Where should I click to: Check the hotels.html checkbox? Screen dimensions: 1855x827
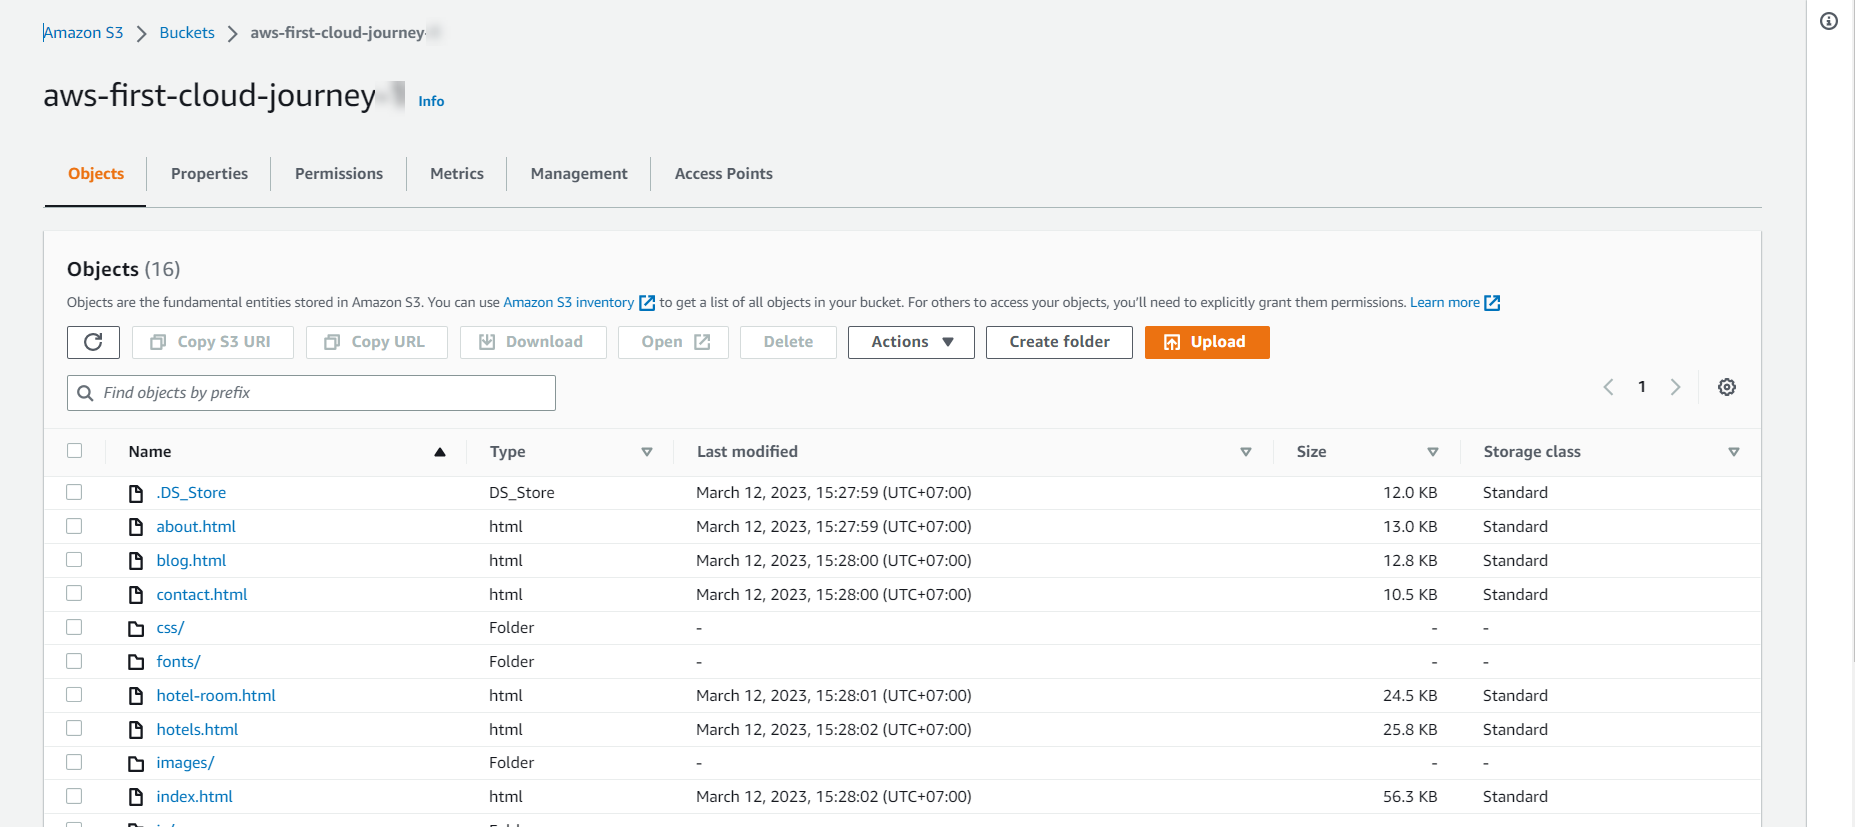point(74,729)
